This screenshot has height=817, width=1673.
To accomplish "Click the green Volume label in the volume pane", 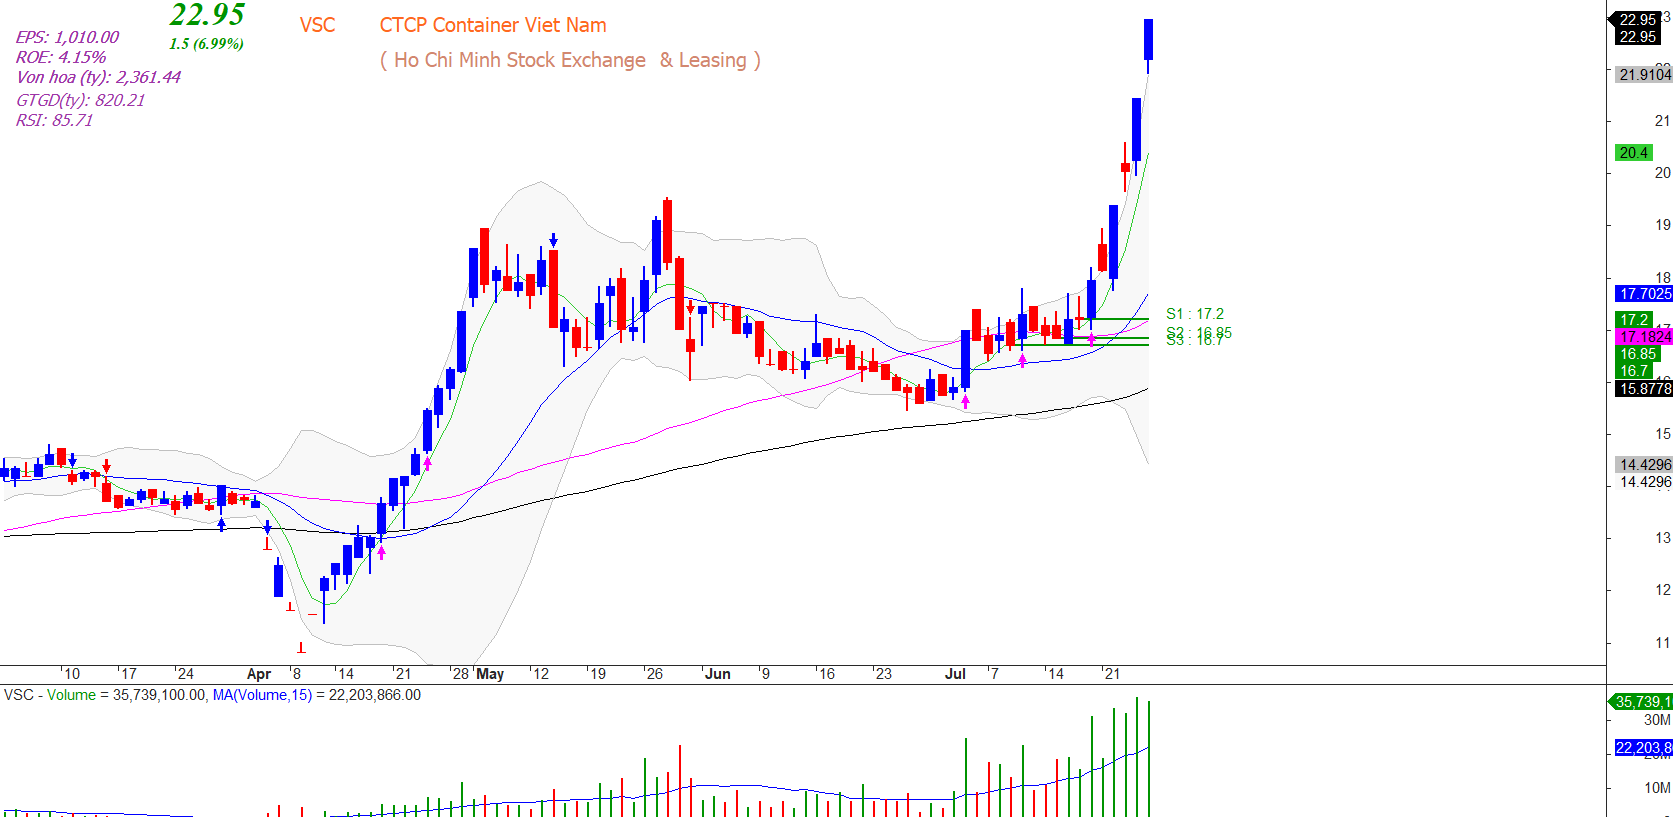I will pyautogui.click(x=71, y=695).
